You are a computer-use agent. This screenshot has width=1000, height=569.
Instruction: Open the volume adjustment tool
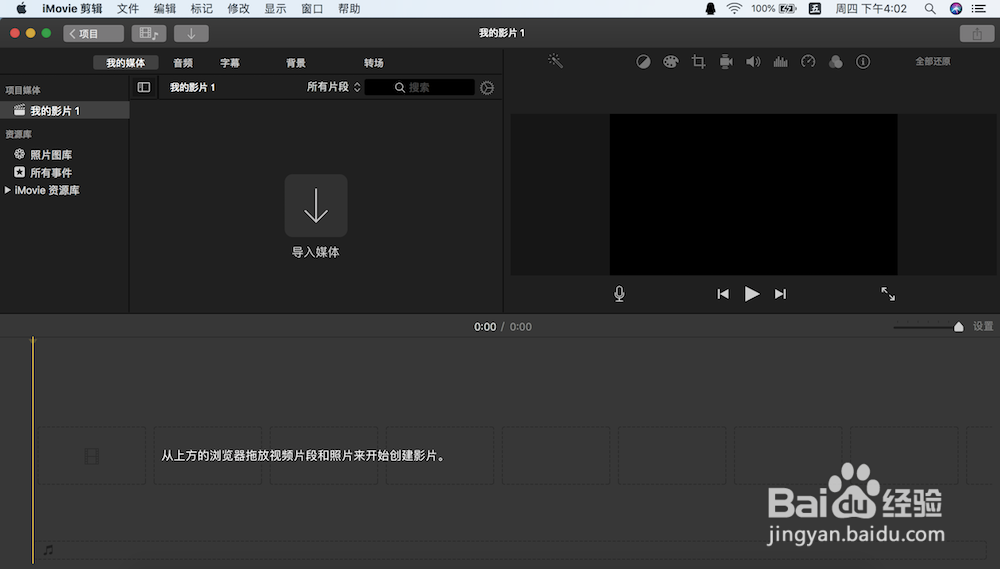click(753, 62)
